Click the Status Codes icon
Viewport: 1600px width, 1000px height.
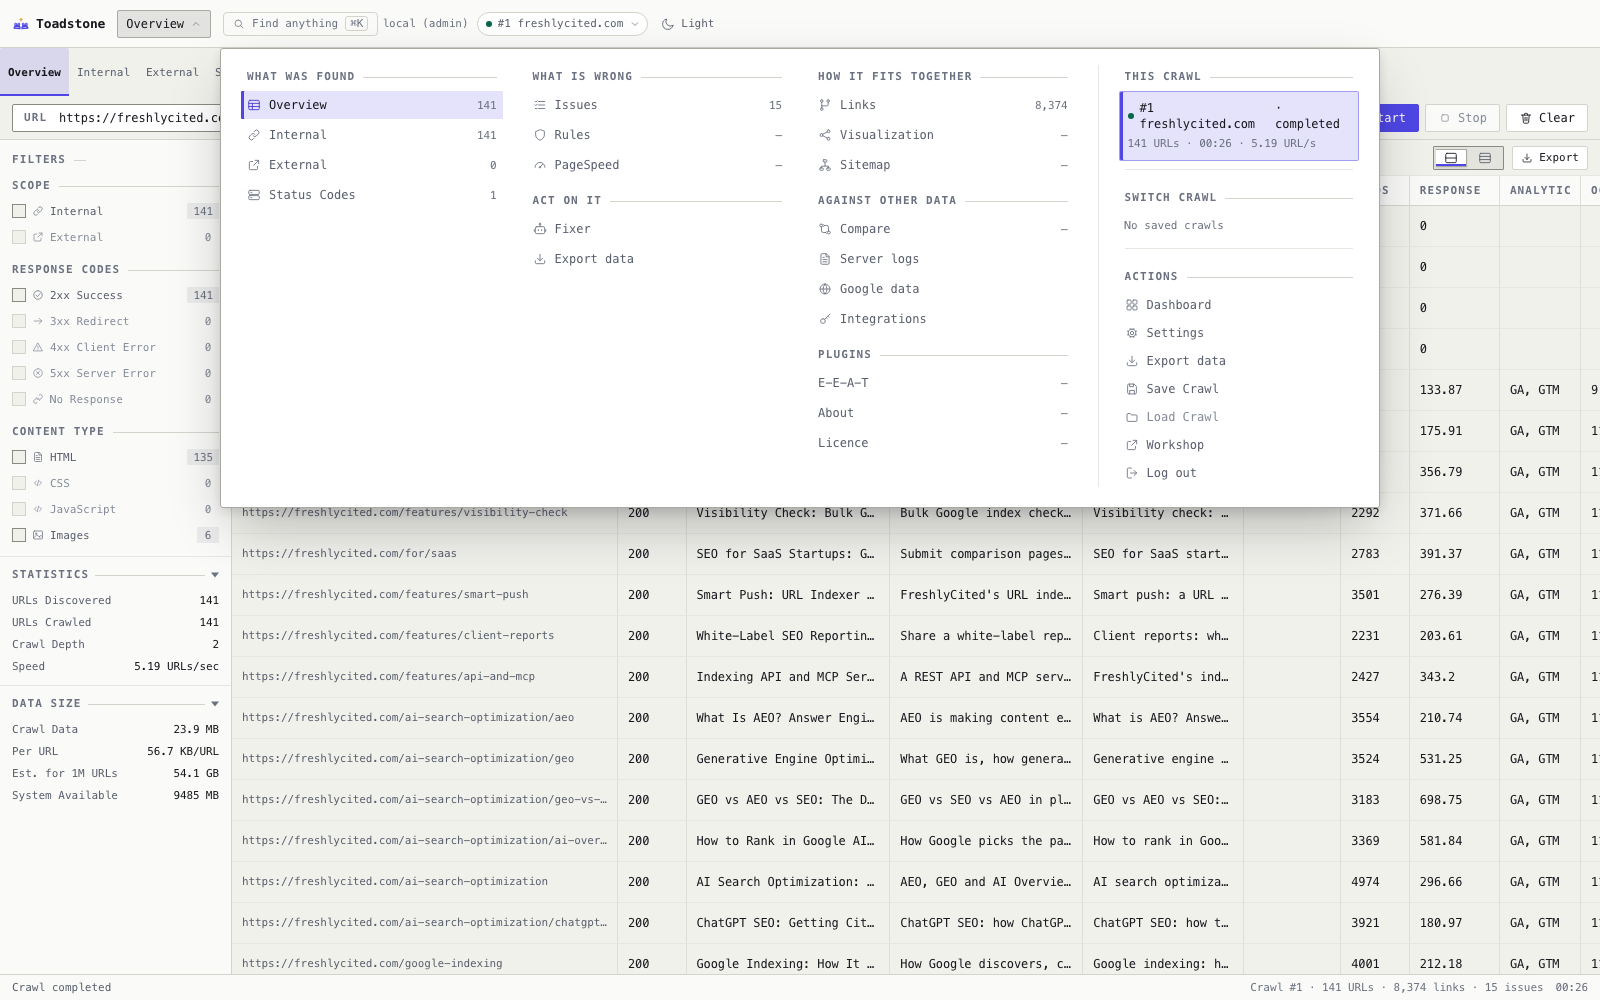(x=254, y=195)
